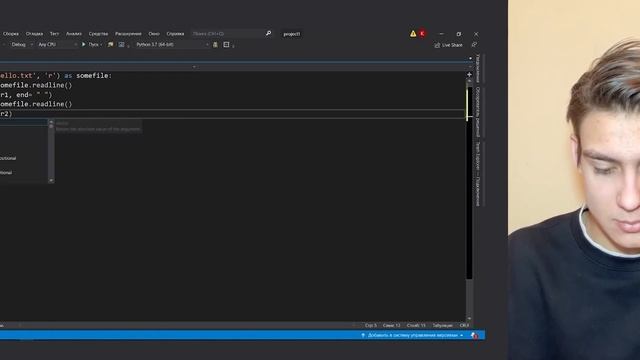The height and width of the screenshot is (360, 640).
Task: Open the Окно menu
Action: (x=154, y=34)
